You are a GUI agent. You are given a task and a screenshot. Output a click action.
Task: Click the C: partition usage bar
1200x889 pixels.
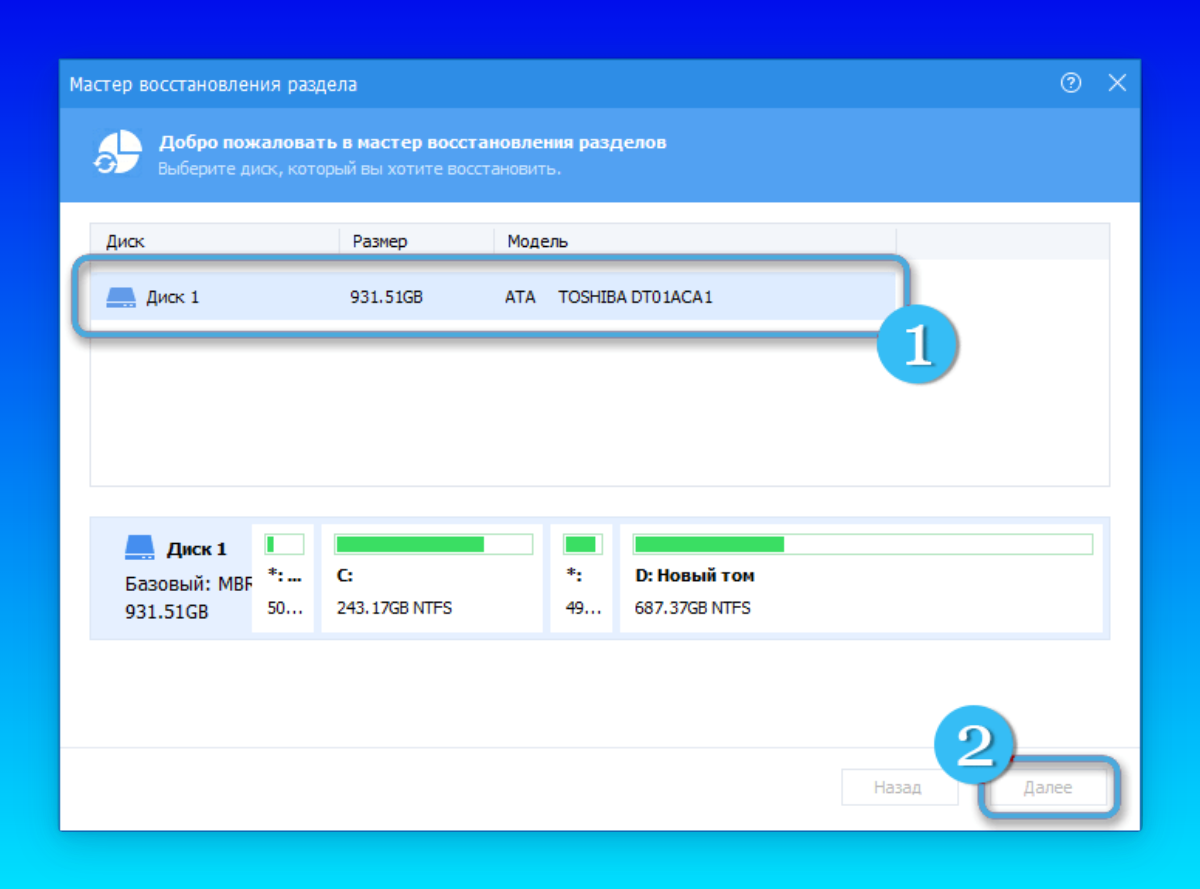point(434,544)
